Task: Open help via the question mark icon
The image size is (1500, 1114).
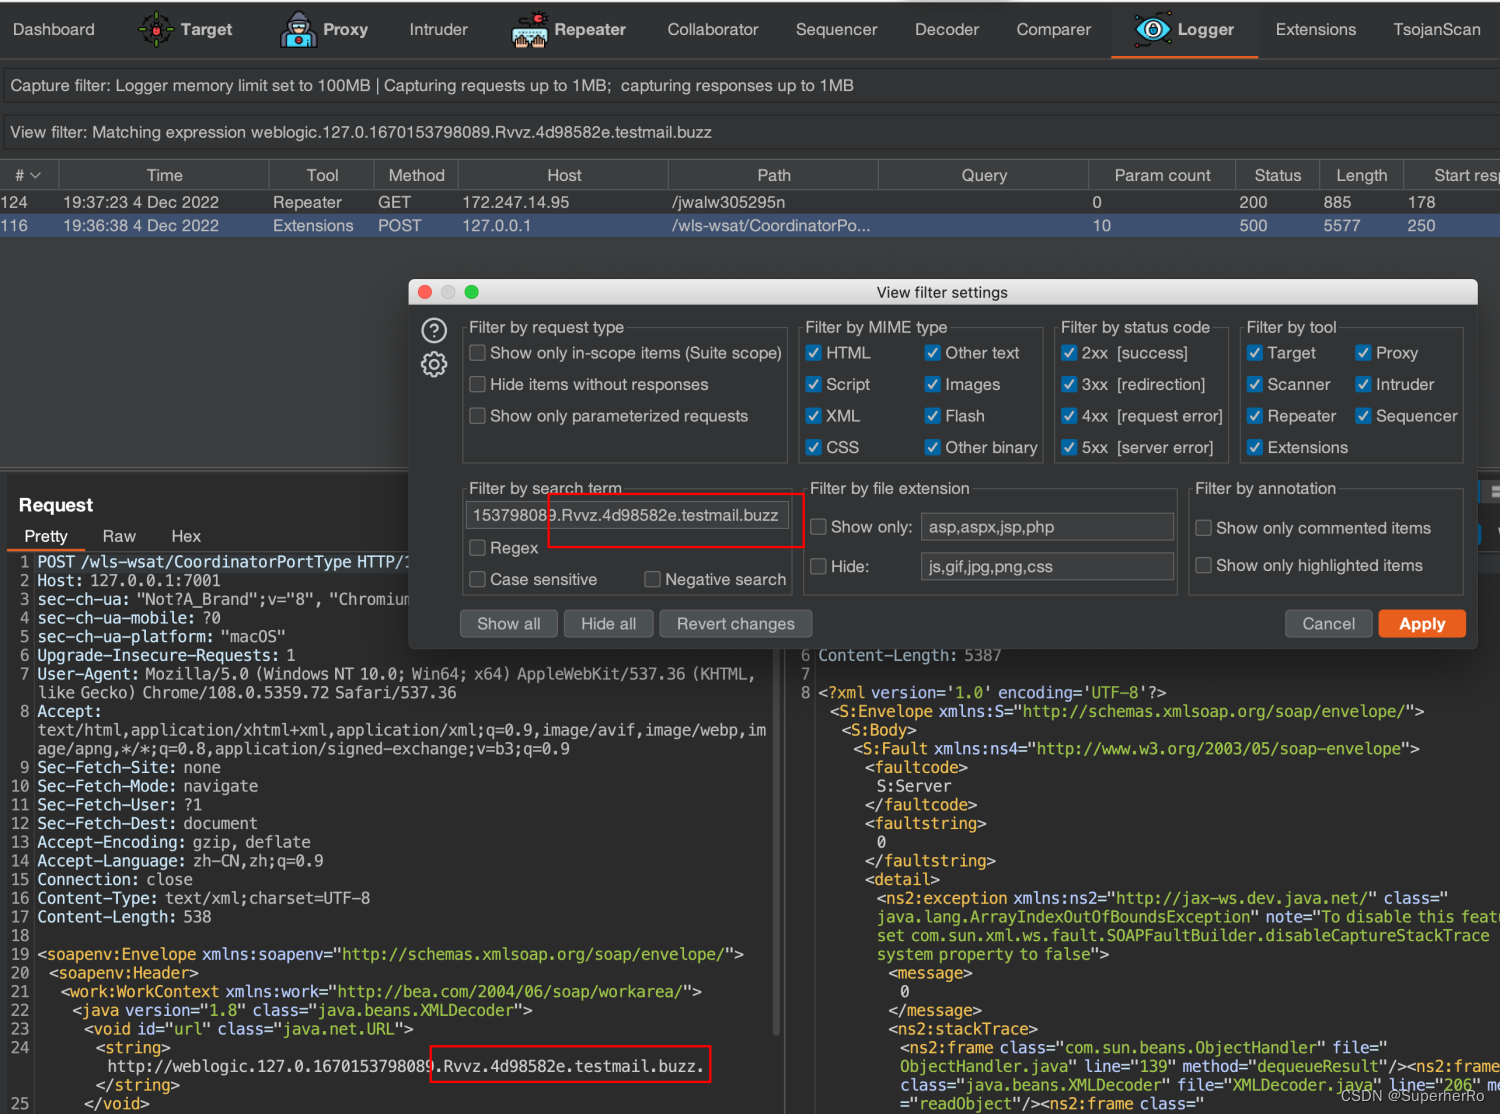Action: [434, 331]
